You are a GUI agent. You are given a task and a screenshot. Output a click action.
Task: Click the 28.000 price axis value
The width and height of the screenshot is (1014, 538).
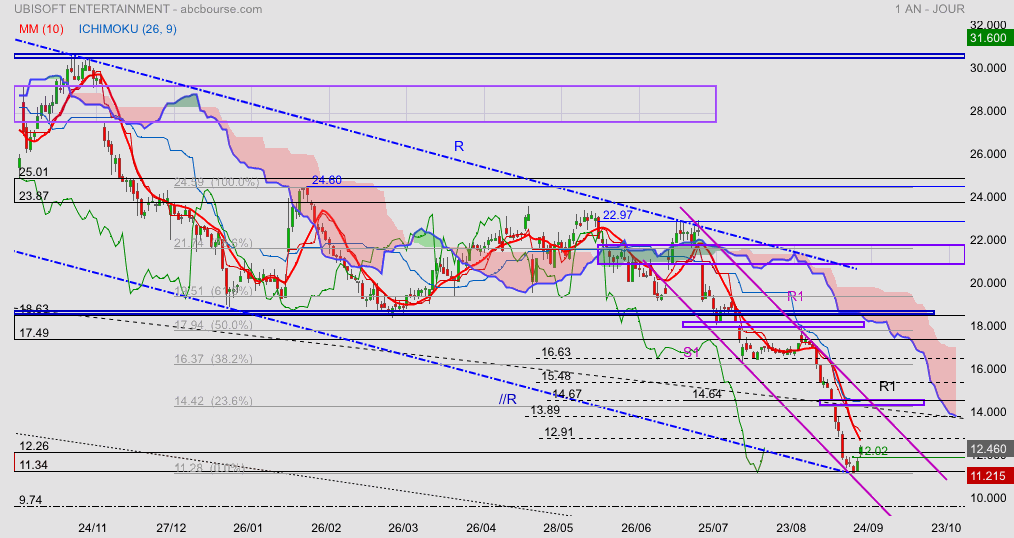coord(988,111)
